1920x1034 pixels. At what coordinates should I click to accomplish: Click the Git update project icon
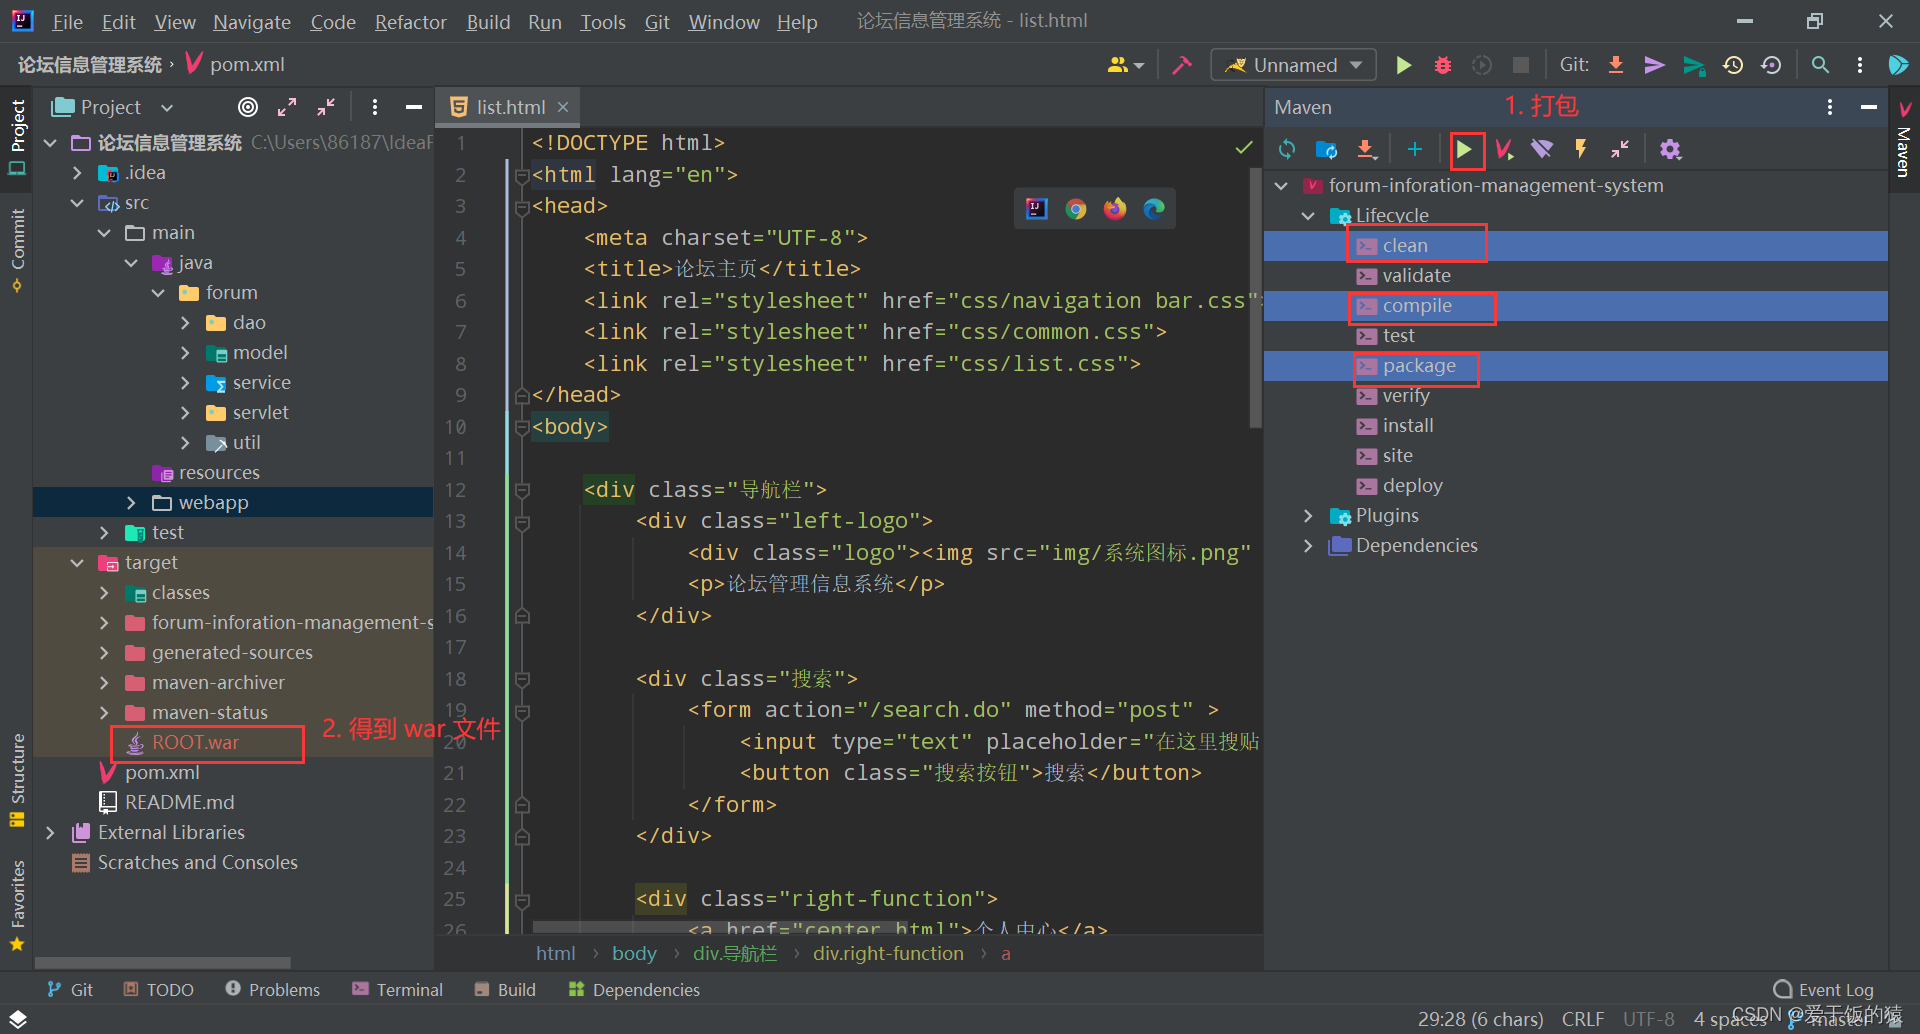coord(1615,64)
